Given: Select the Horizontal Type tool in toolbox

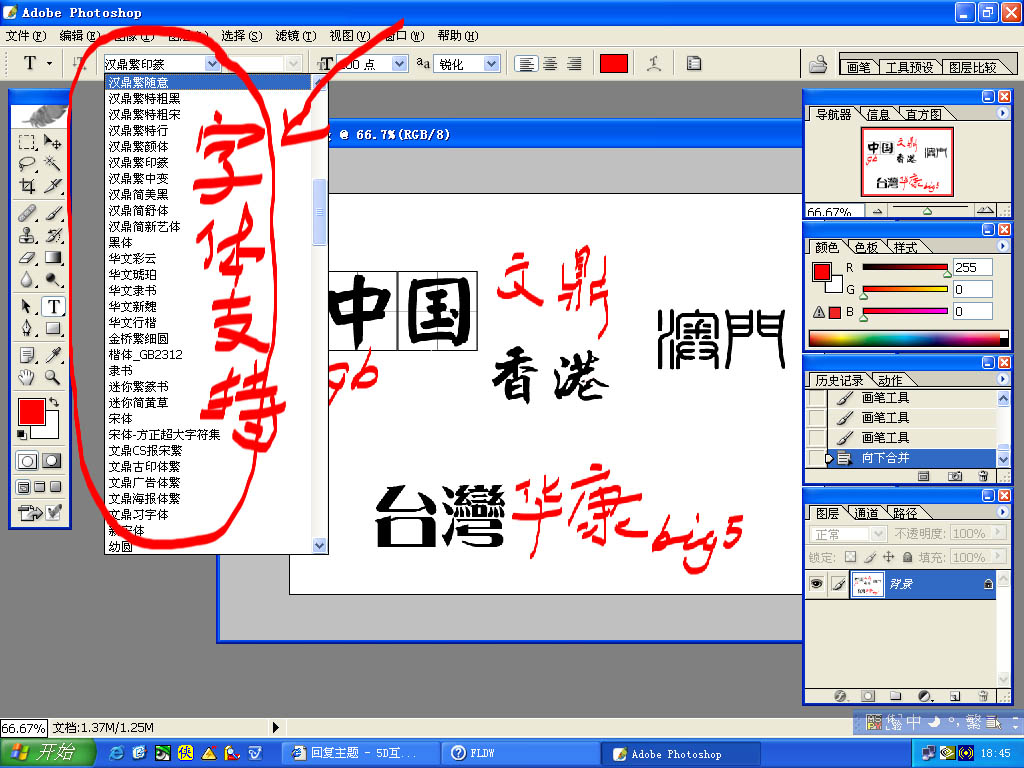Looking at the screenshot, I should click(x=53, y=306).
